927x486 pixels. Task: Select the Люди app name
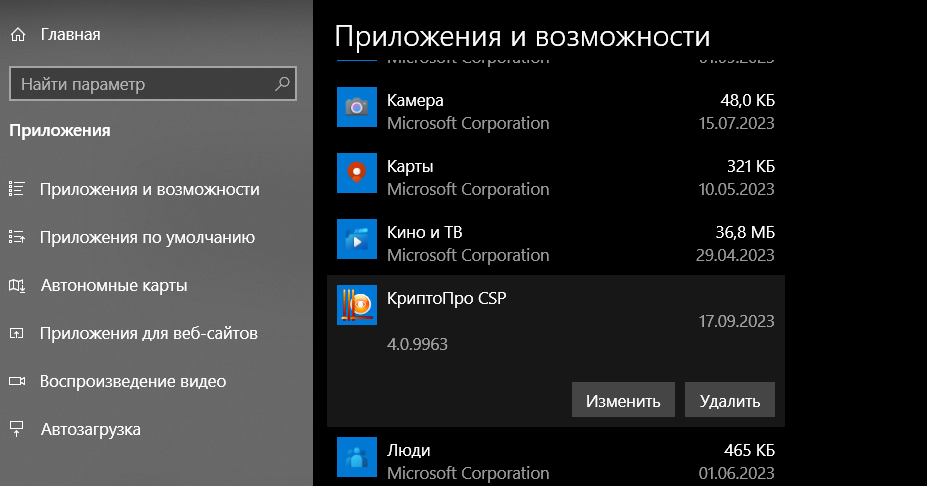point(409,451)
